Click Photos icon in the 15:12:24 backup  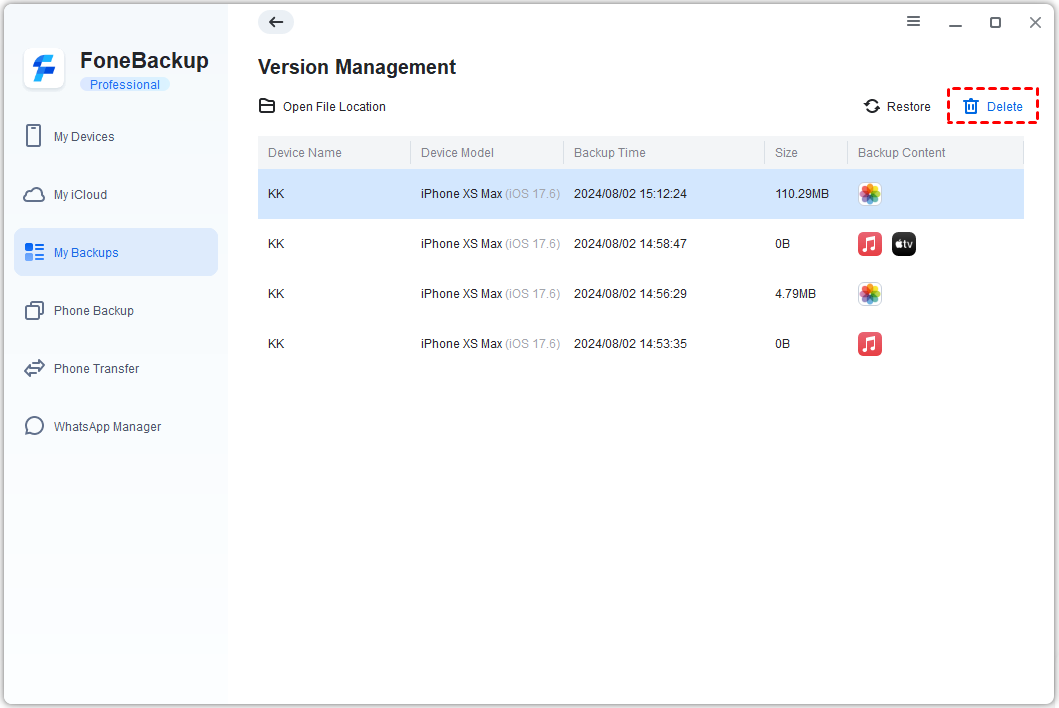[x=869, y=195]
